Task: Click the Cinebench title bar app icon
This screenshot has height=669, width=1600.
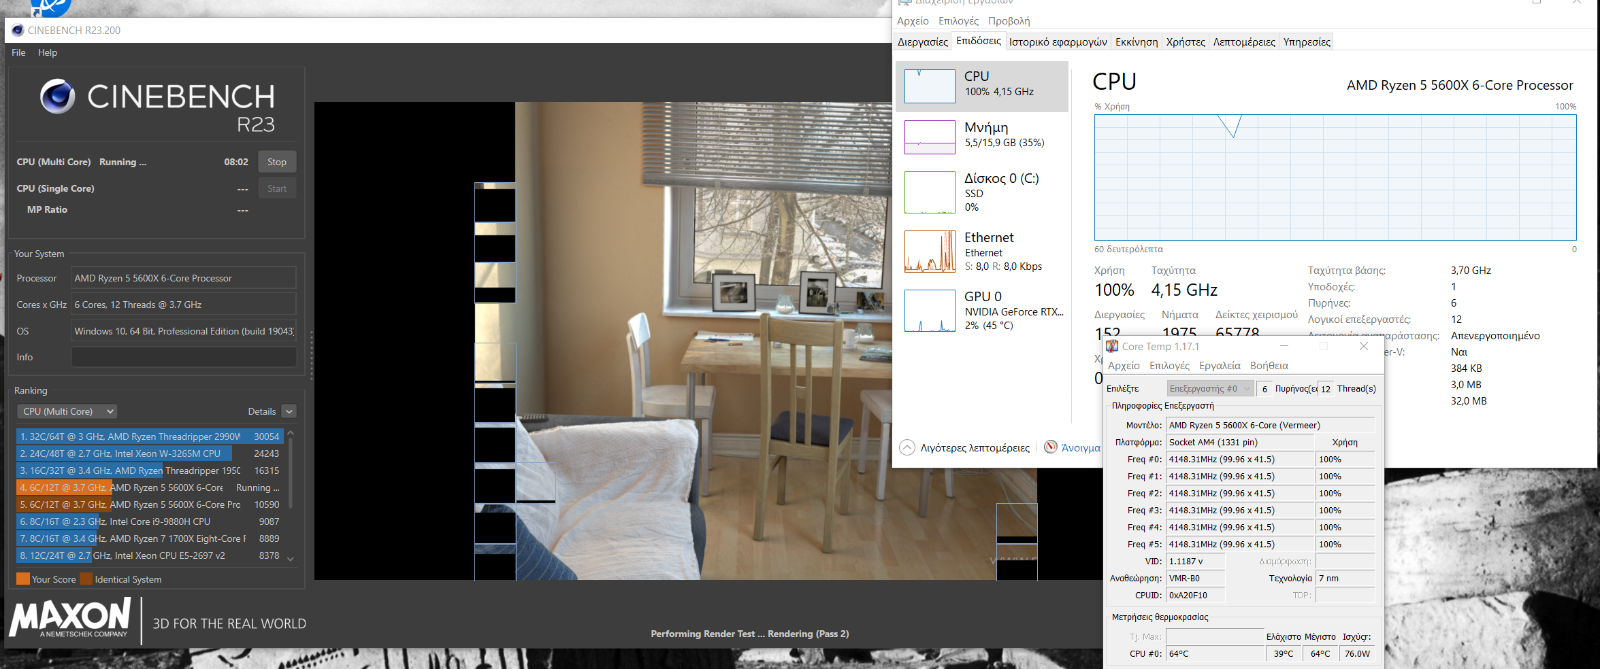Action: 18,30
